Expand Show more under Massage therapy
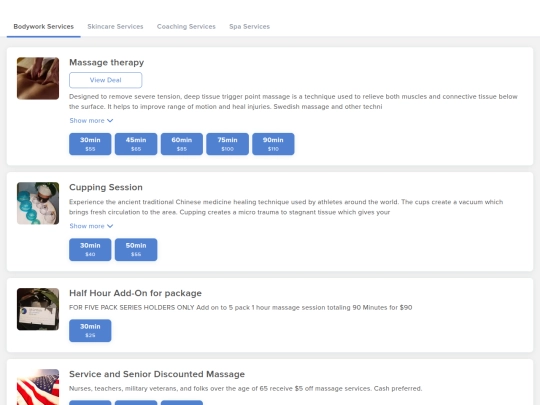540x405 pixels. click(91, 121)
